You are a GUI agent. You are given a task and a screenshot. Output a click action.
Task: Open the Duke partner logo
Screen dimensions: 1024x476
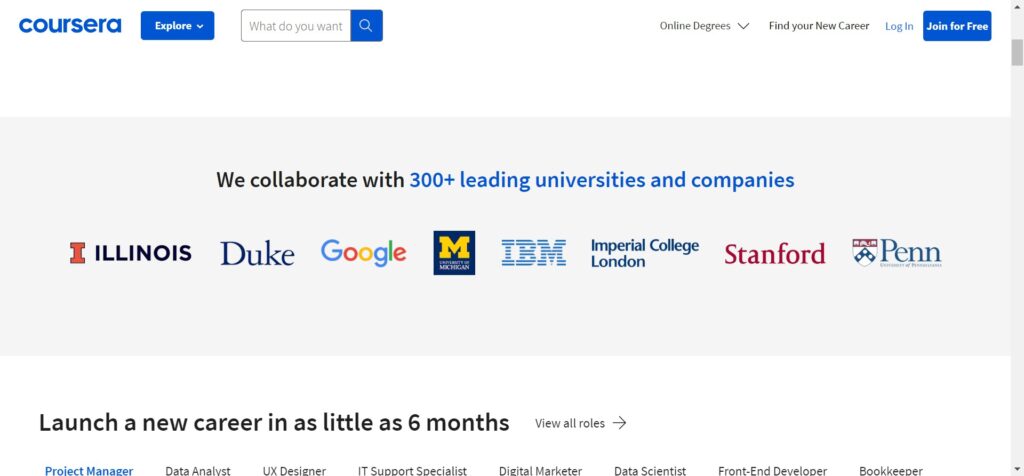click(x=257, y=253)
